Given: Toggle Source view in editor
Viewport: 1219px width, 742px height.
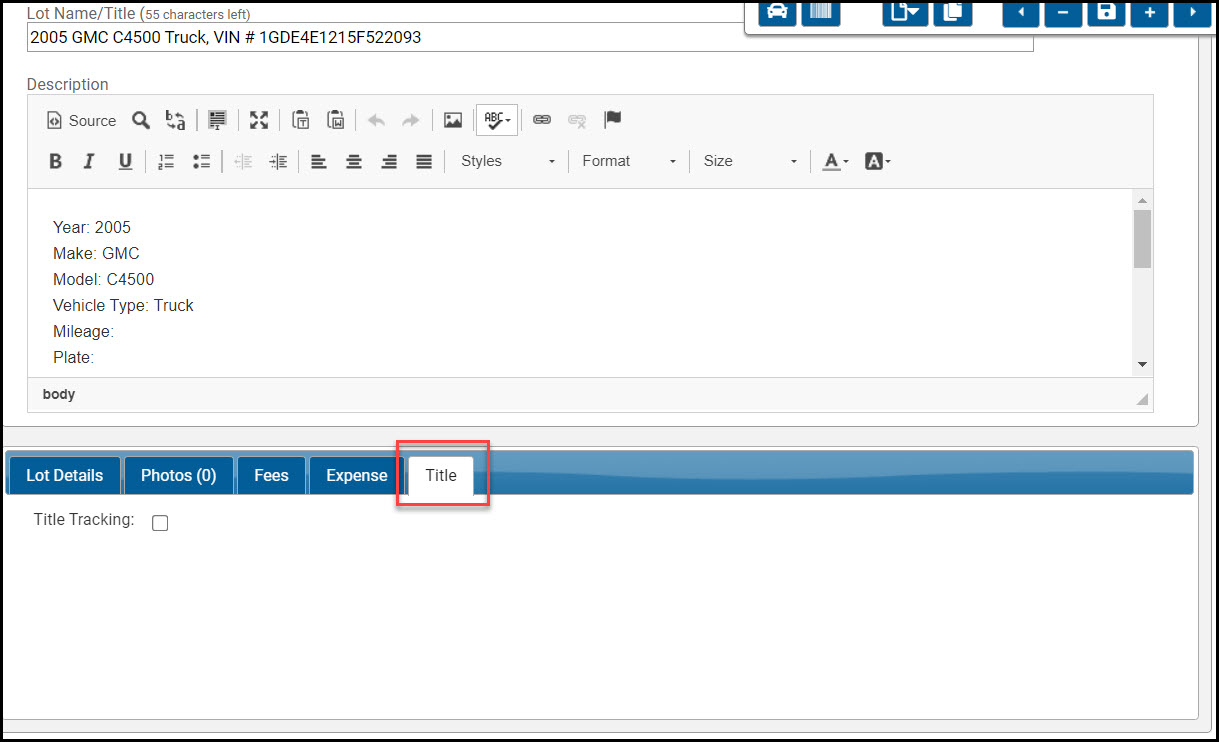Looking at the screenshot, I should tap(82, 120).
